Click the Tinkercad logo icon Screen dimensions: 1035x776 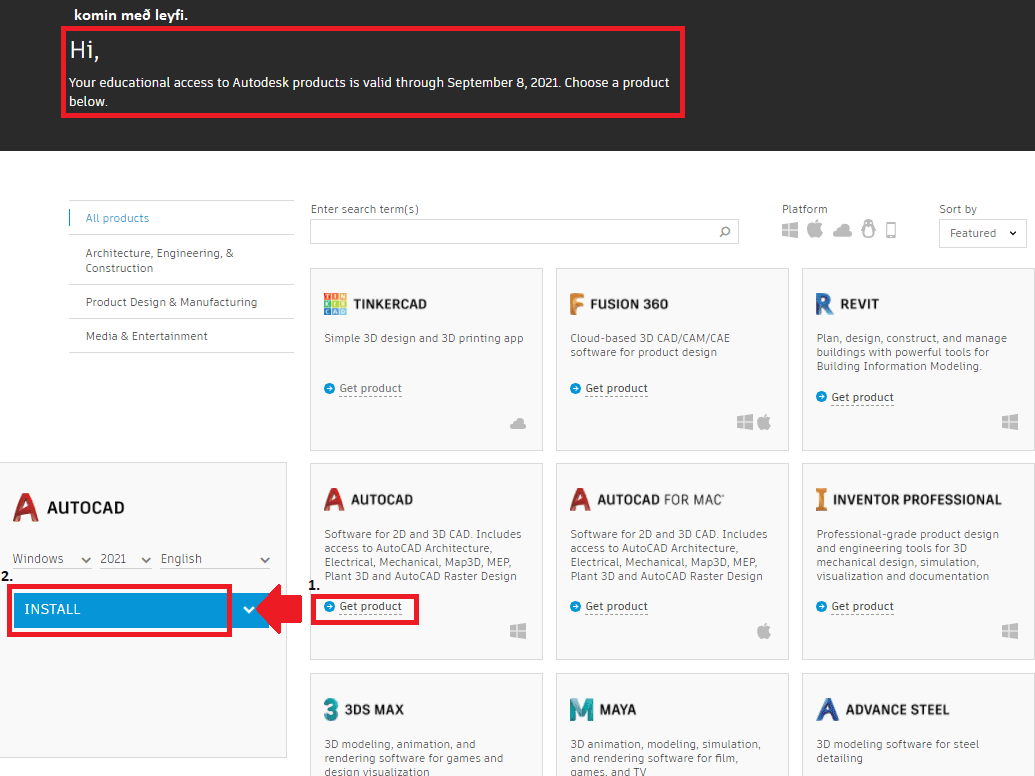pyautogui.click(x=335, y=304)
